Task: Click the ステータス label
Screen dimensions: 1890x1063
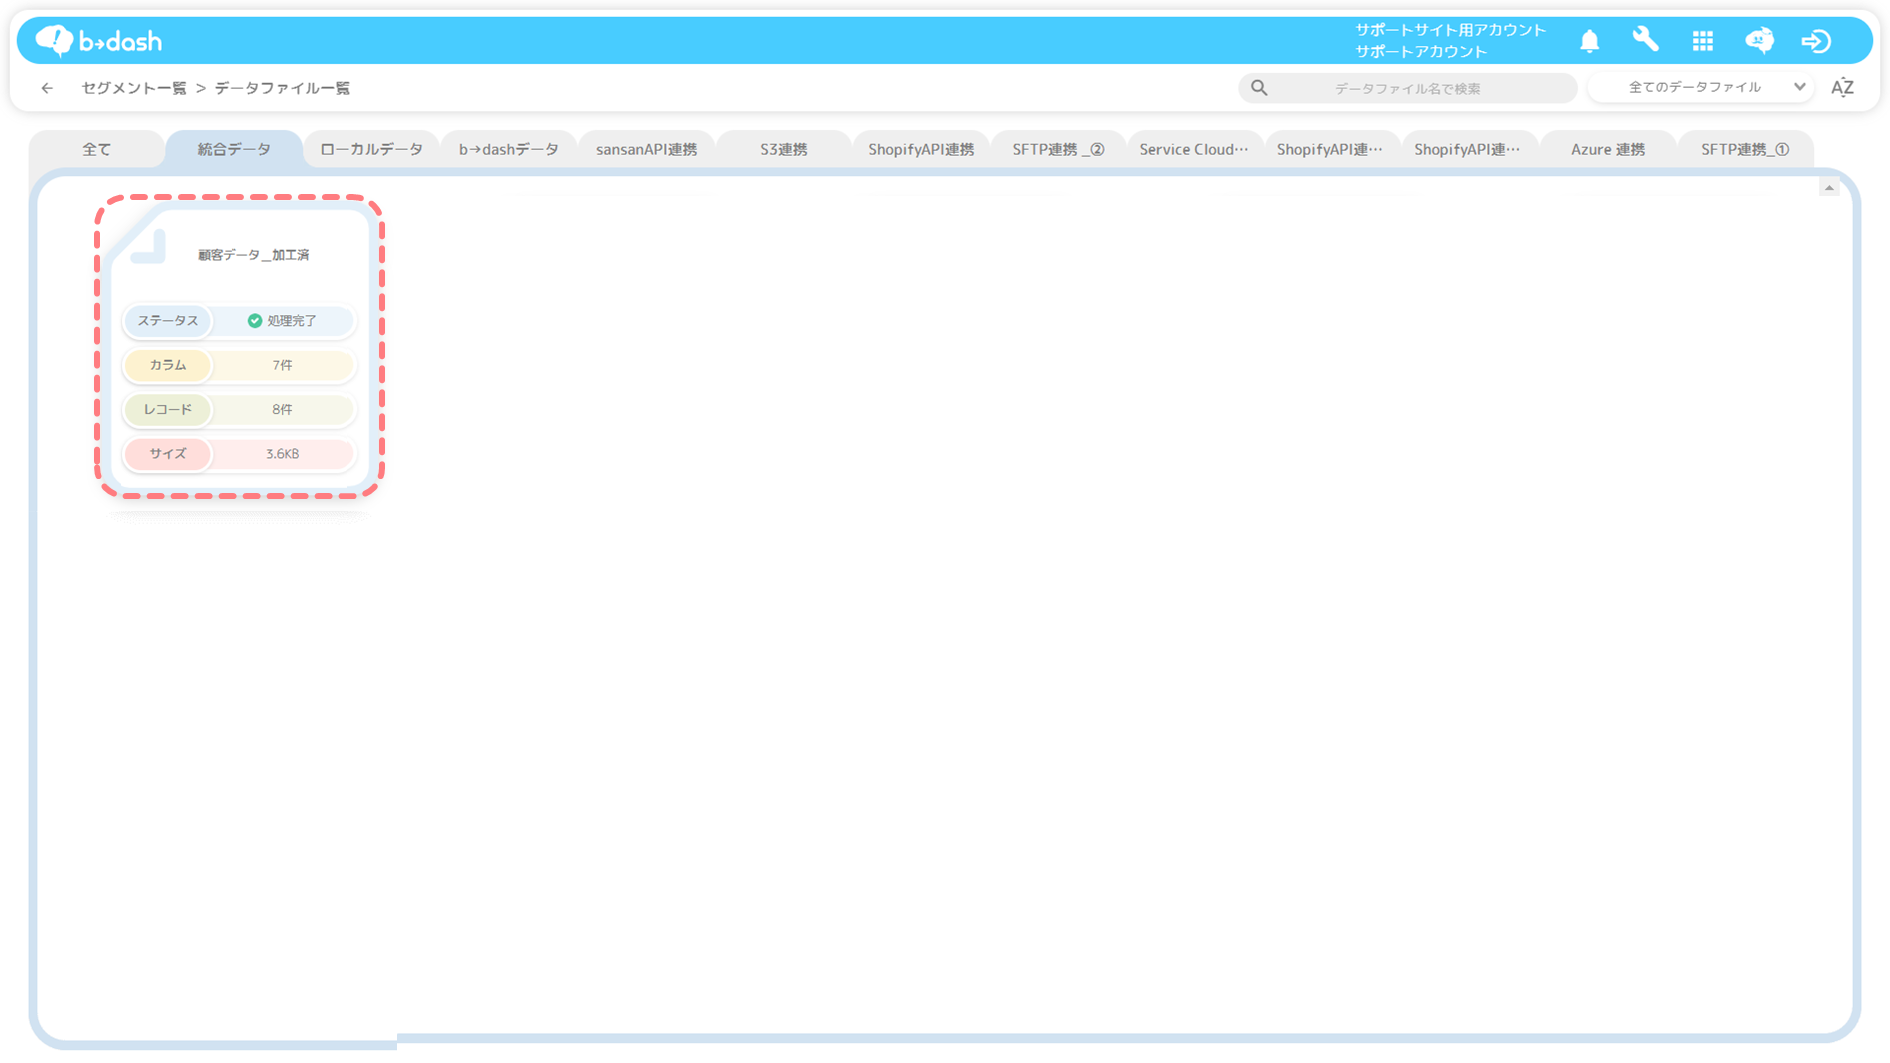Action: (x=168, y=321)
